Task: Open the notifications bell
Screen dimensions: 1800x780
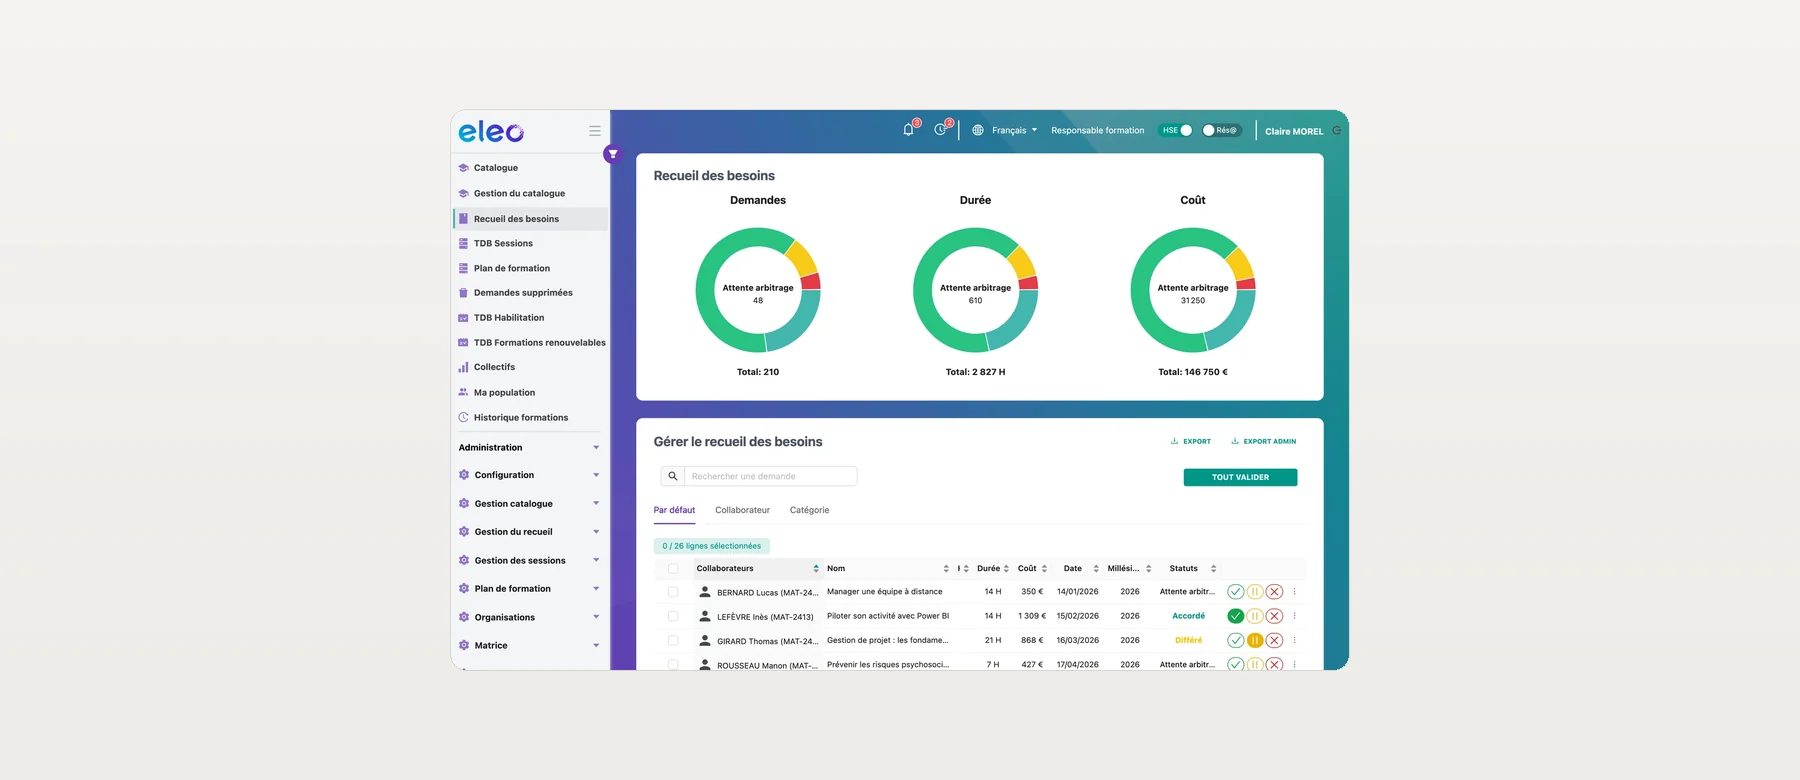Action: pos(908,130)
